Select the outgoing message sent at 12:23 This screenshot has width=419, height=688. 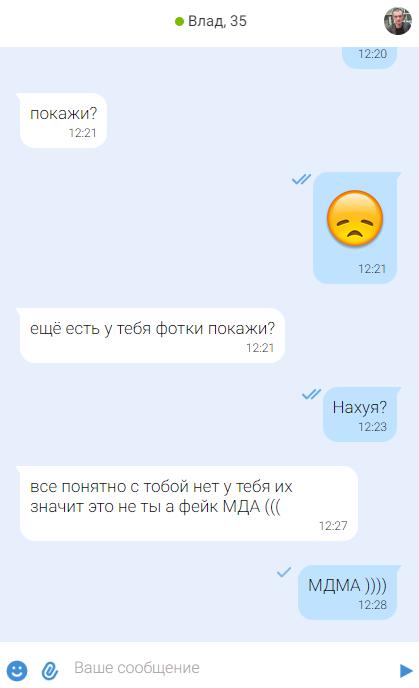(x=360, y=414)
